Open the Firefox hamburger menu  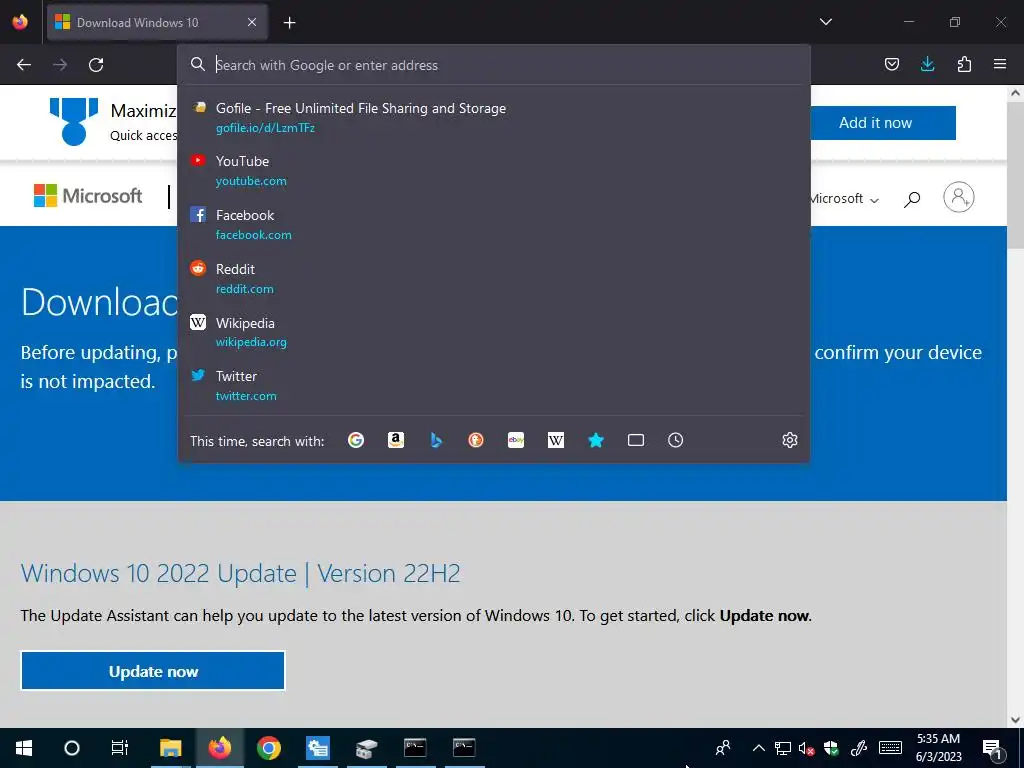tap(1000, 64)
